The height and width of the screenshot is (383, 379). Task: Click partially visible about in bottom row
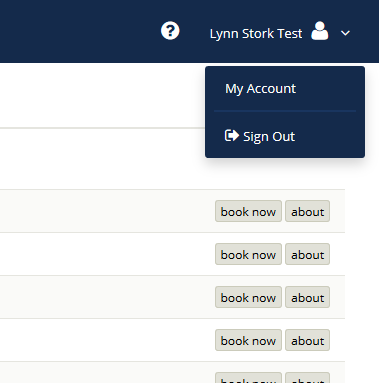tap(308, 378)
